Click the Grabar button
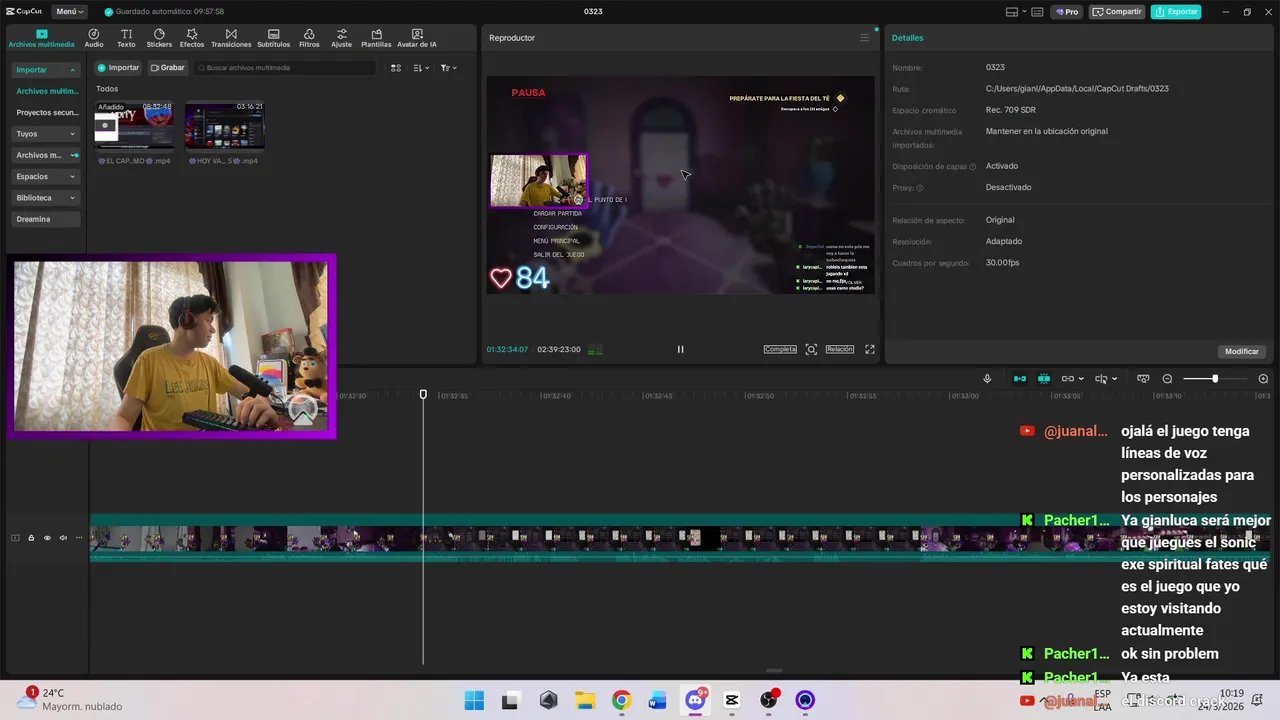1280x720 pixels. tap(167, 68)
